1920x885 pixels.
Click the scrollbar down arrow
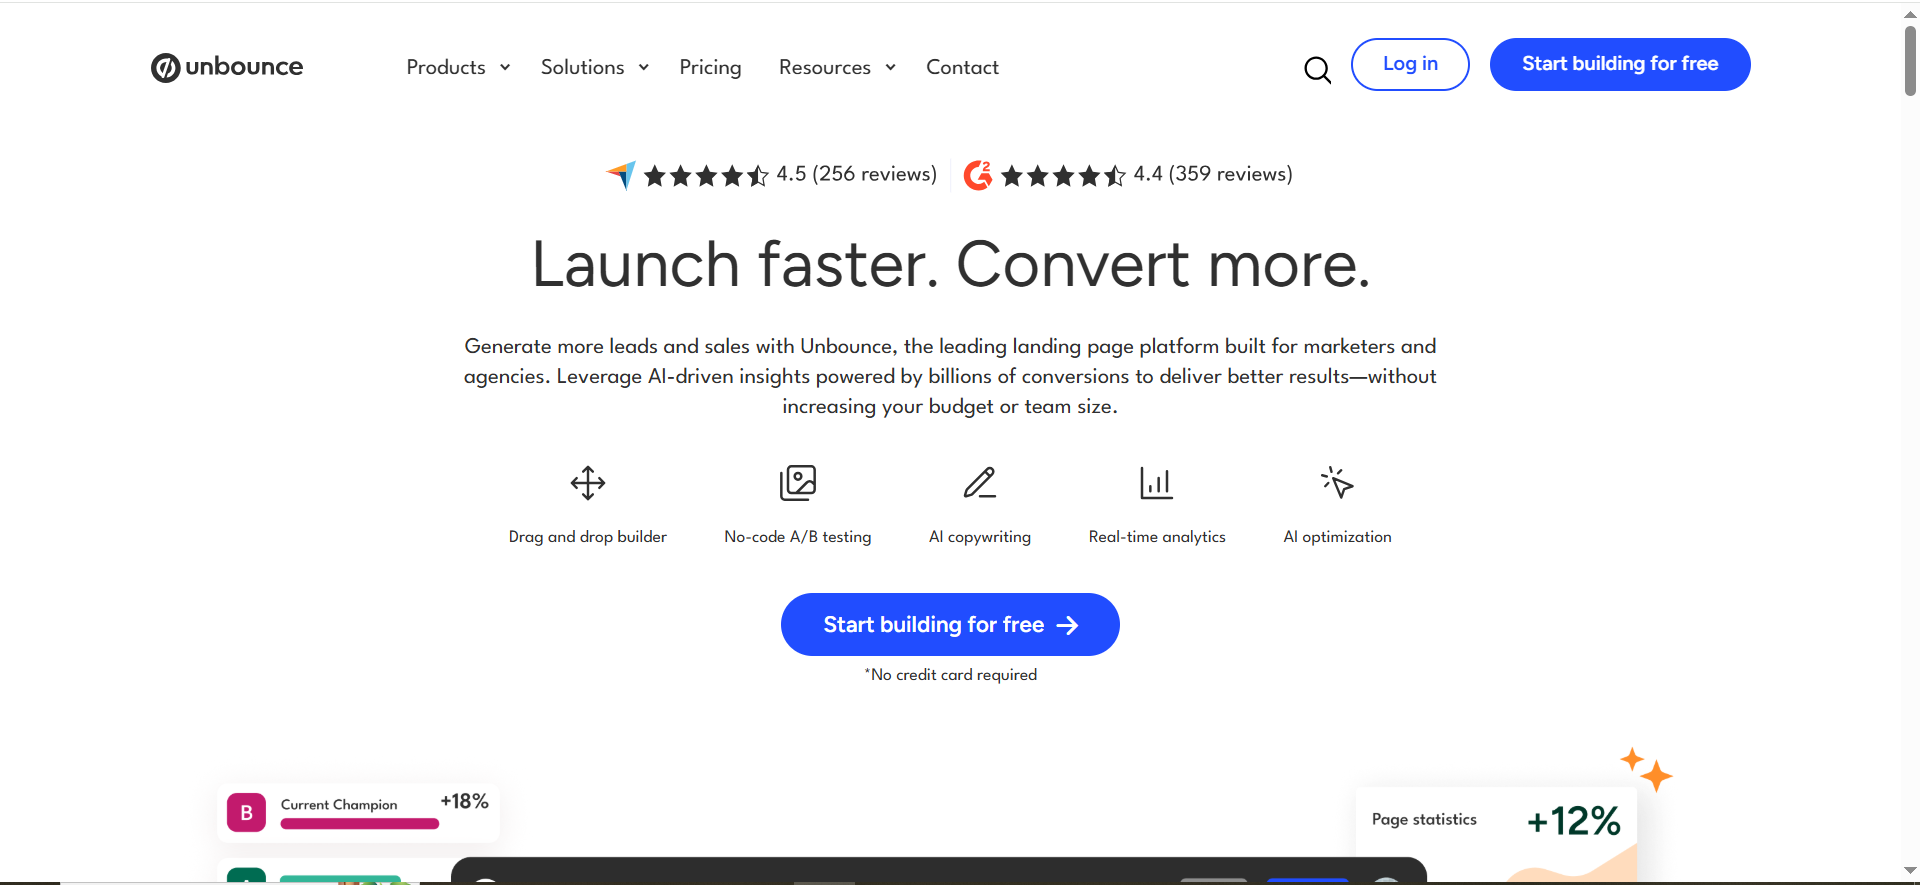click(x=1910, y=871)
